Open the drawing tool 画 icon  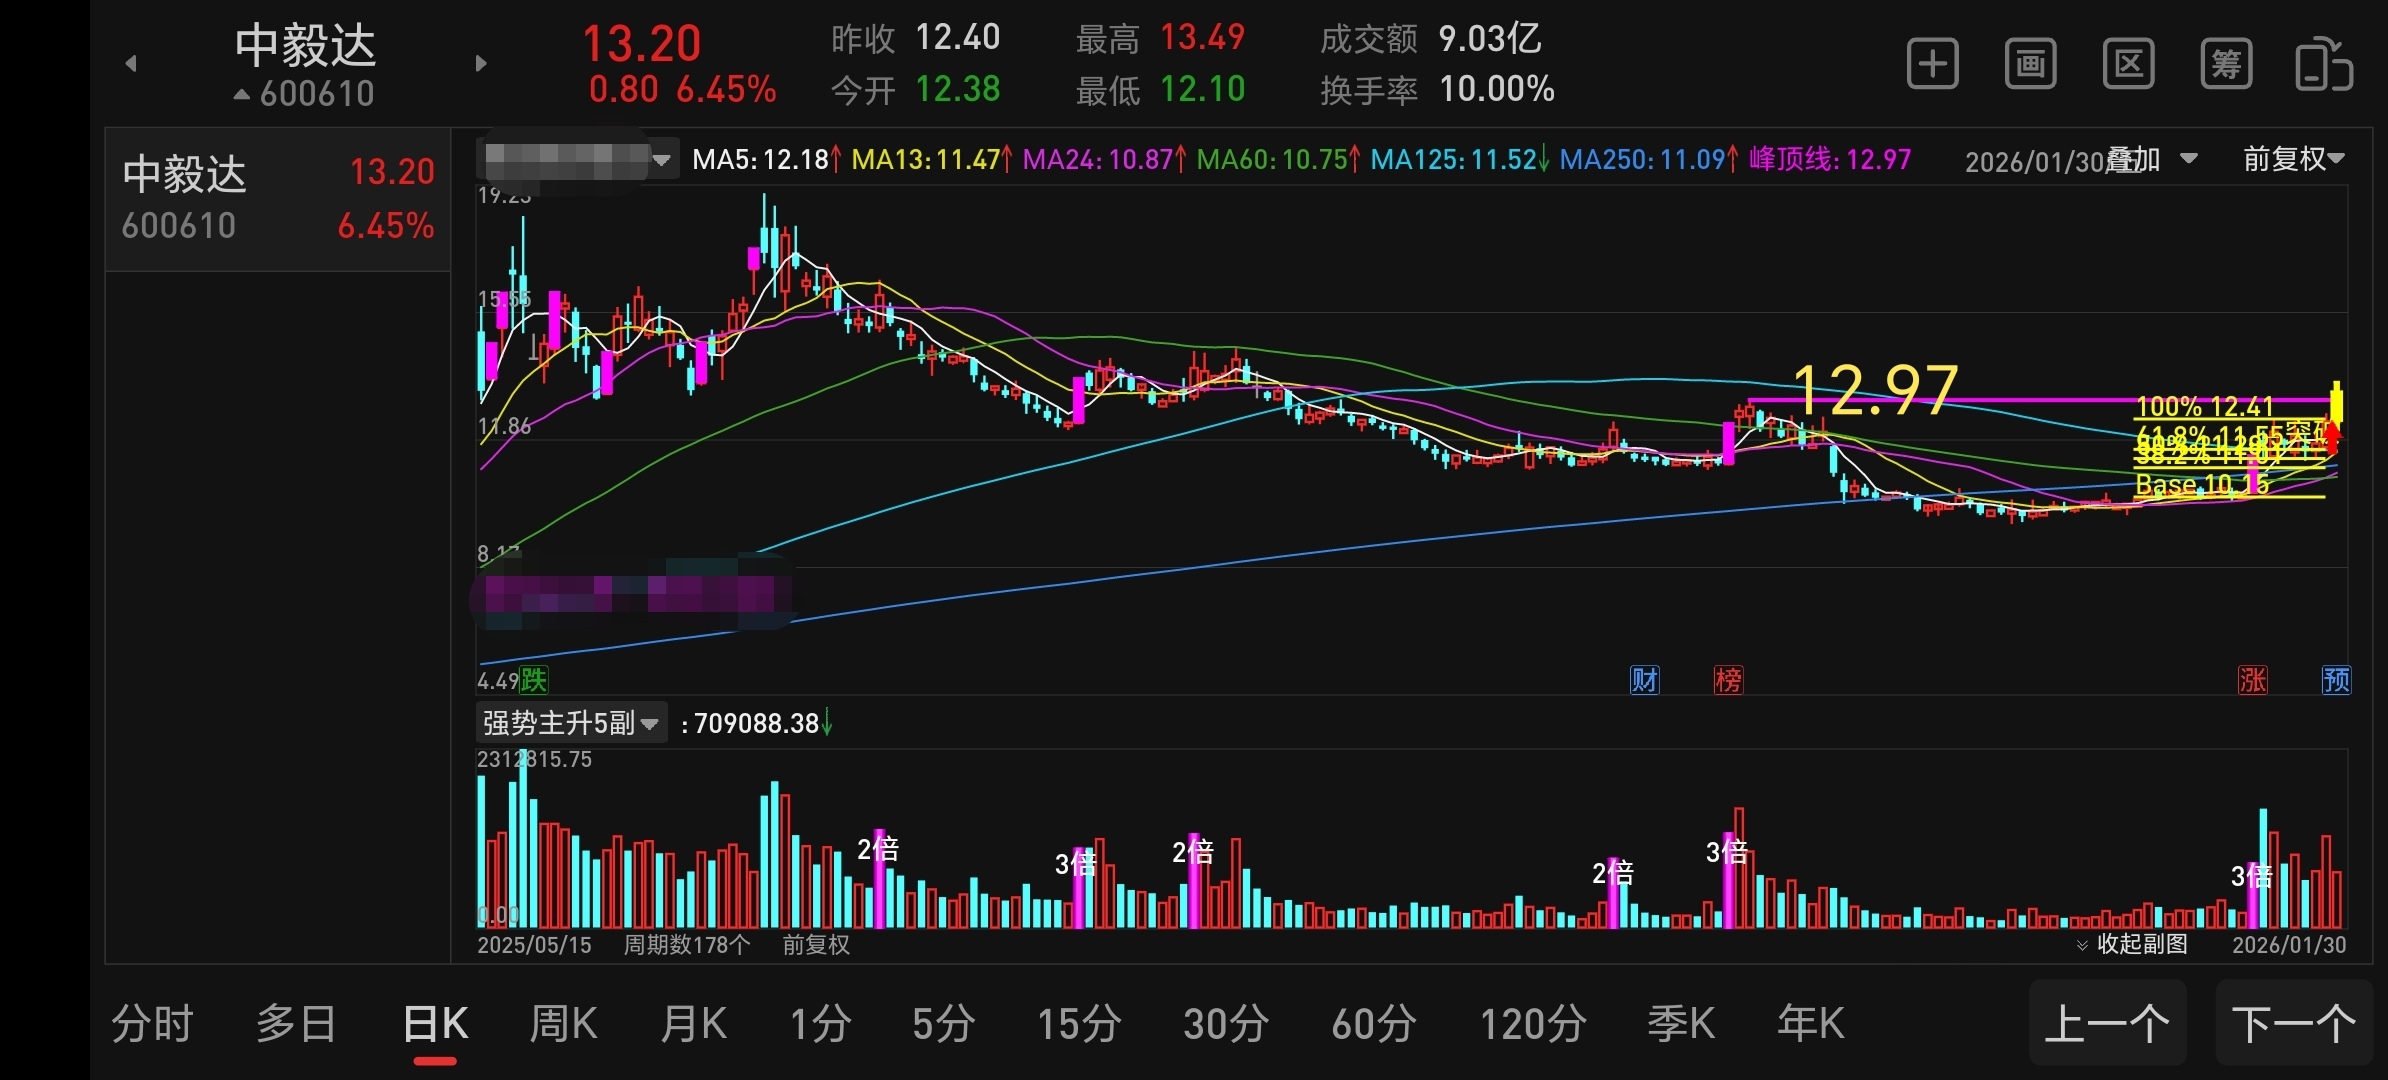coord(2030,65)
